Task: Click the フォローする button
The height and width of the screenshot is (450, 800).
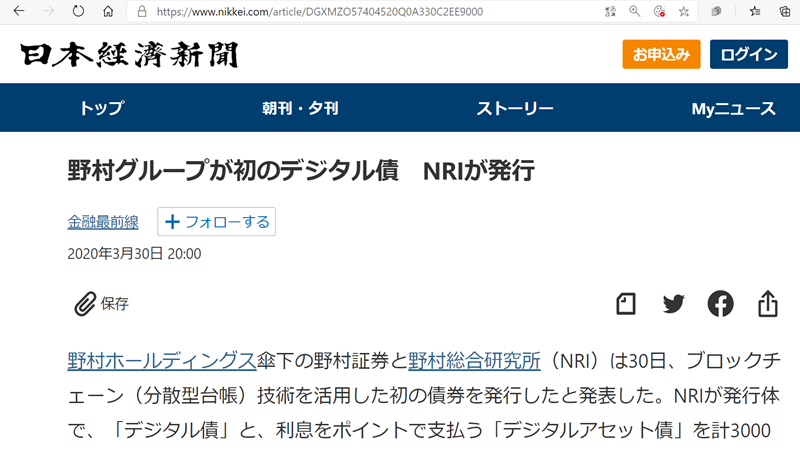Action: tap(216, 221)
